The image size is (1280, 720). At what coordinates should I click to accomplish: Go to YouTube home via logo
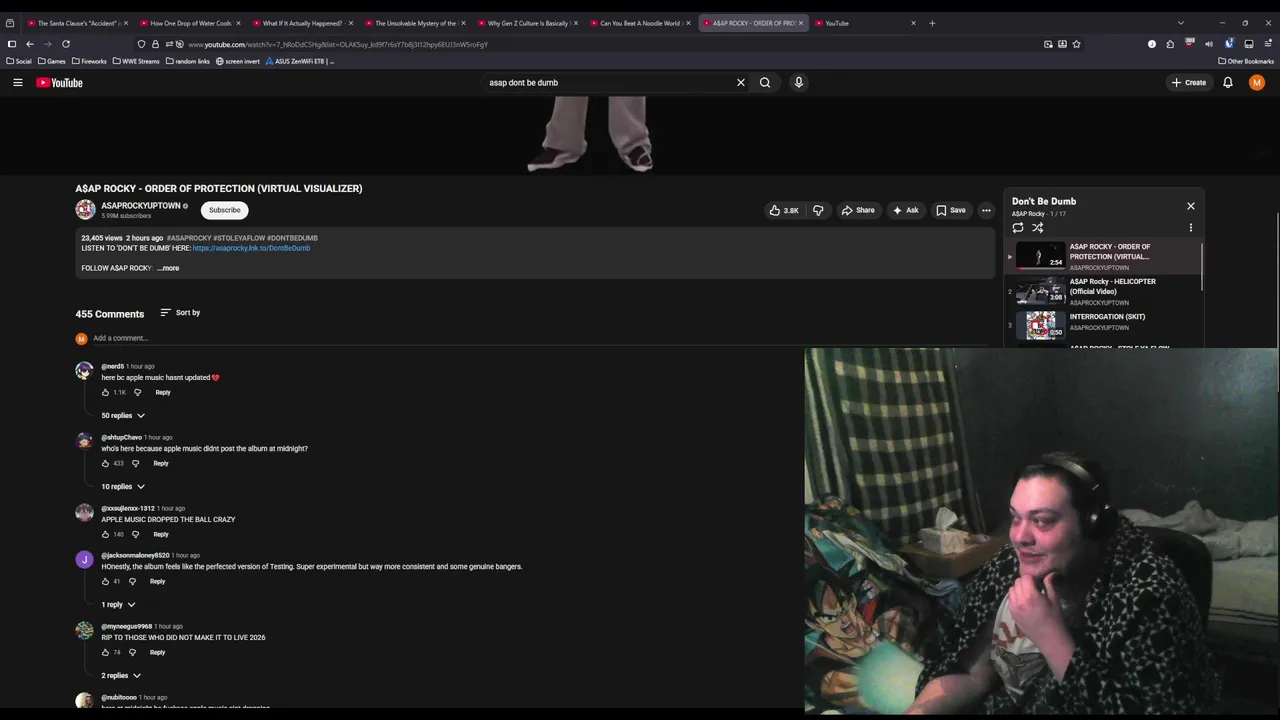click(x=60, y=83)
